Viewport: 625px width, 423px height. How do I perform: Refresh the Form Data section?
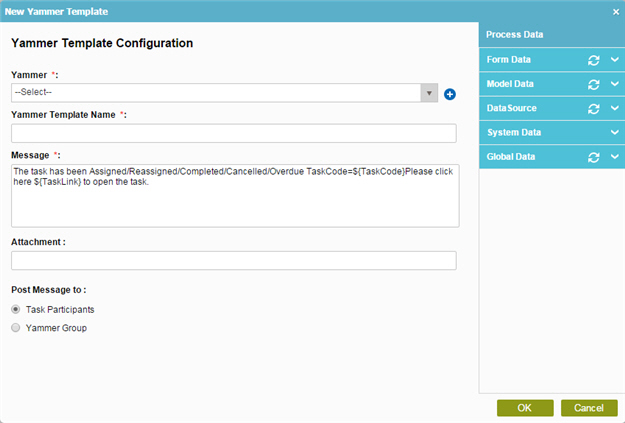click(594, 60)
